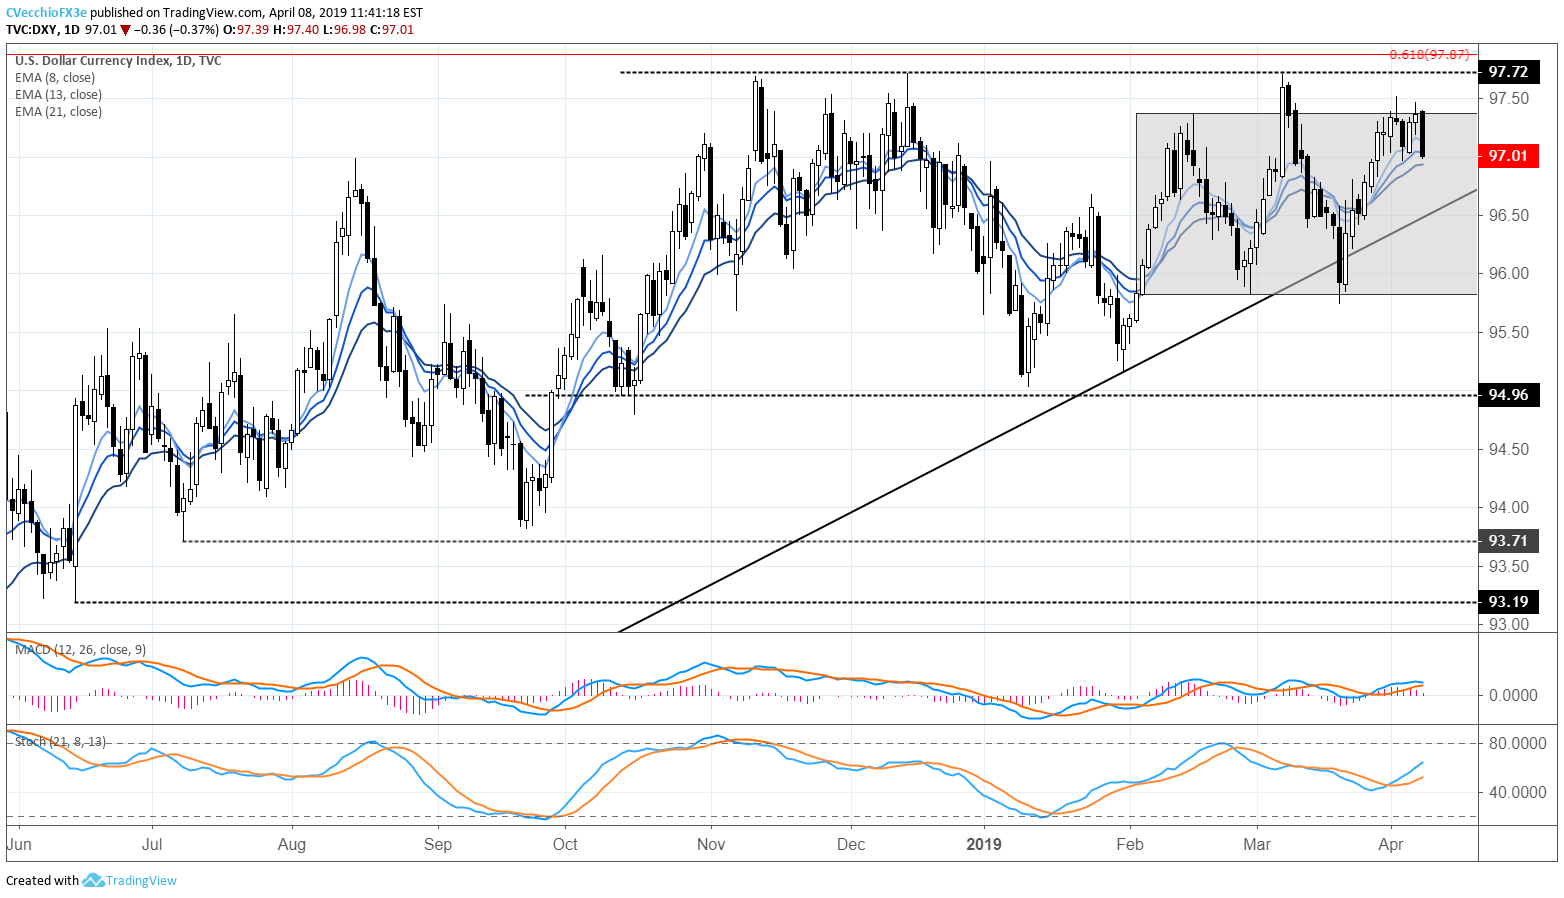The image size is (1564, 898).
Task: Click the O:97.39 open value in header
Action: coord(245,30)
